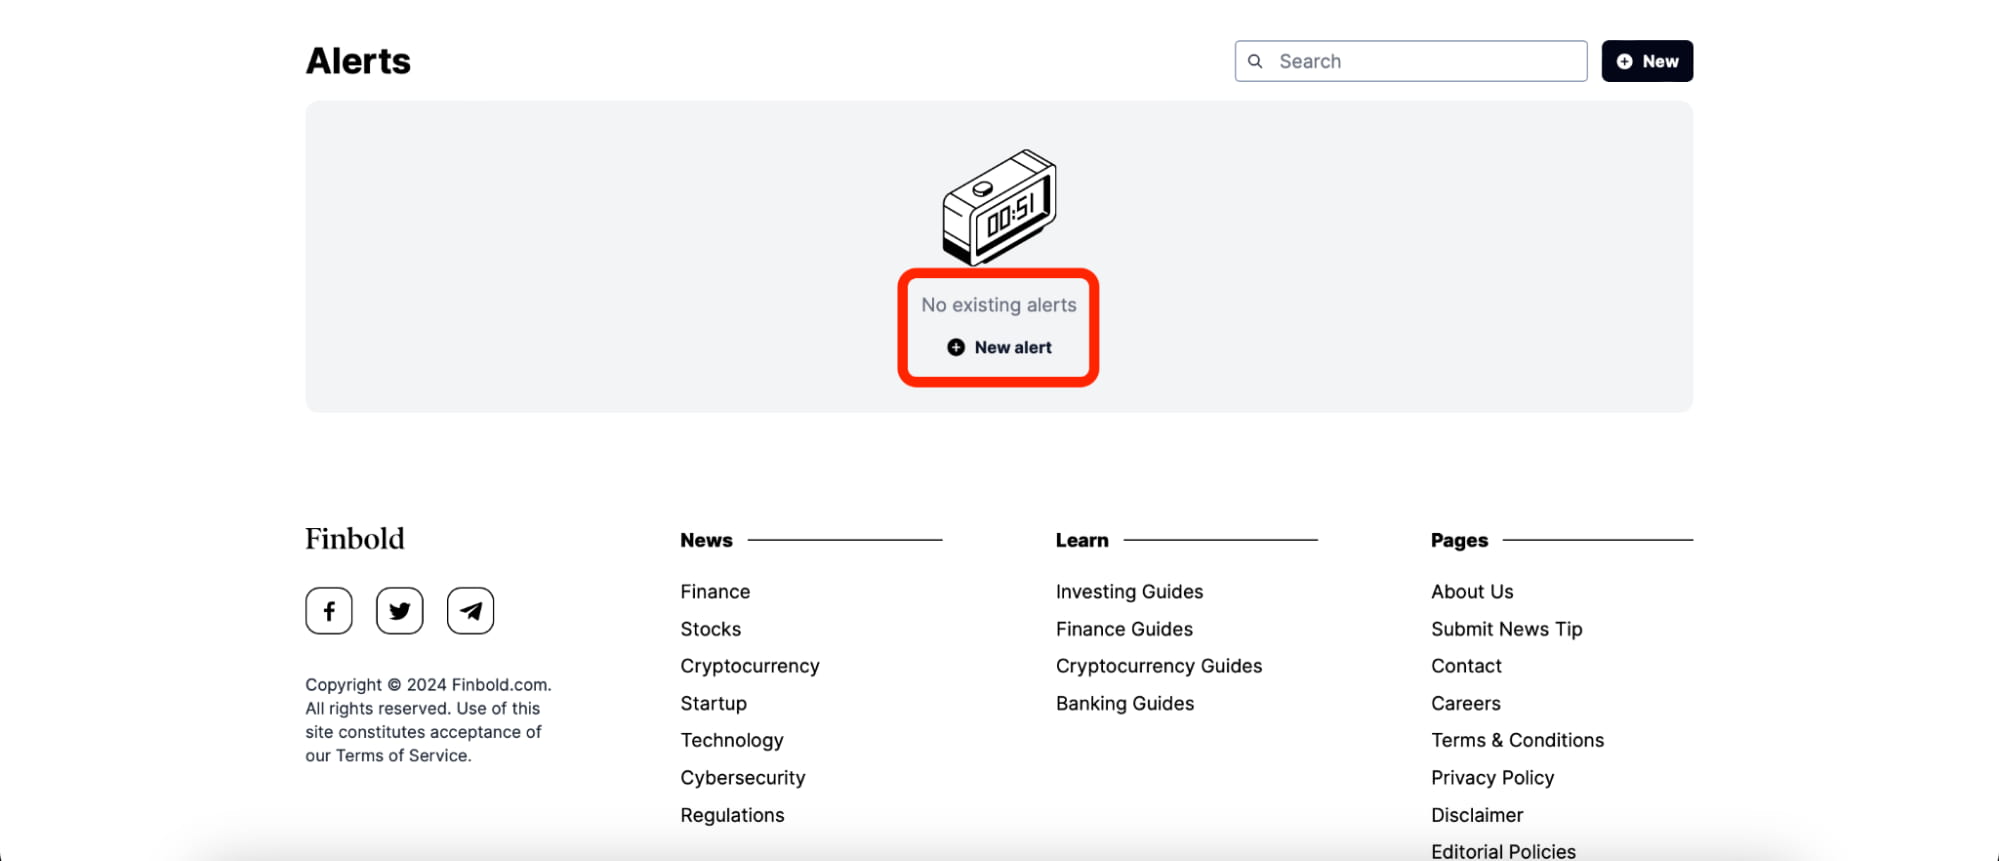The image size is (1999, 861).
Task: Open the Cryptocurrency news section
Action: coord(750,665)
